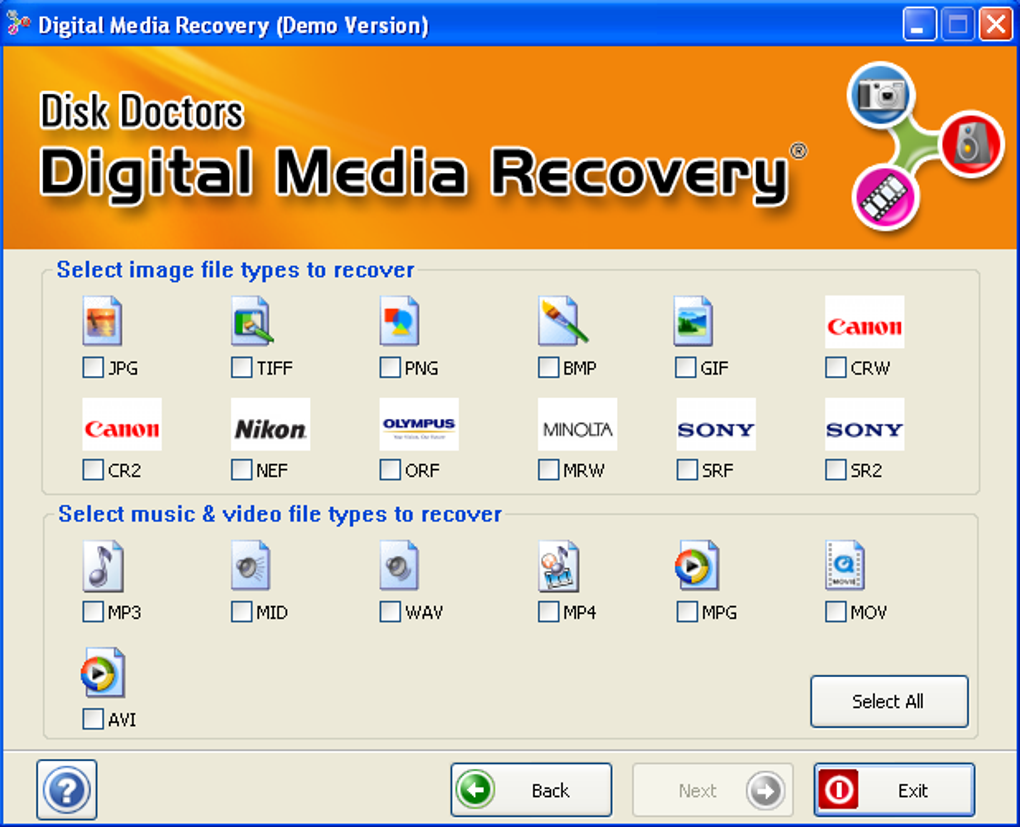Enable the MRW checkbox
The image size is (1020, 827).
click(x=548, y=470)
